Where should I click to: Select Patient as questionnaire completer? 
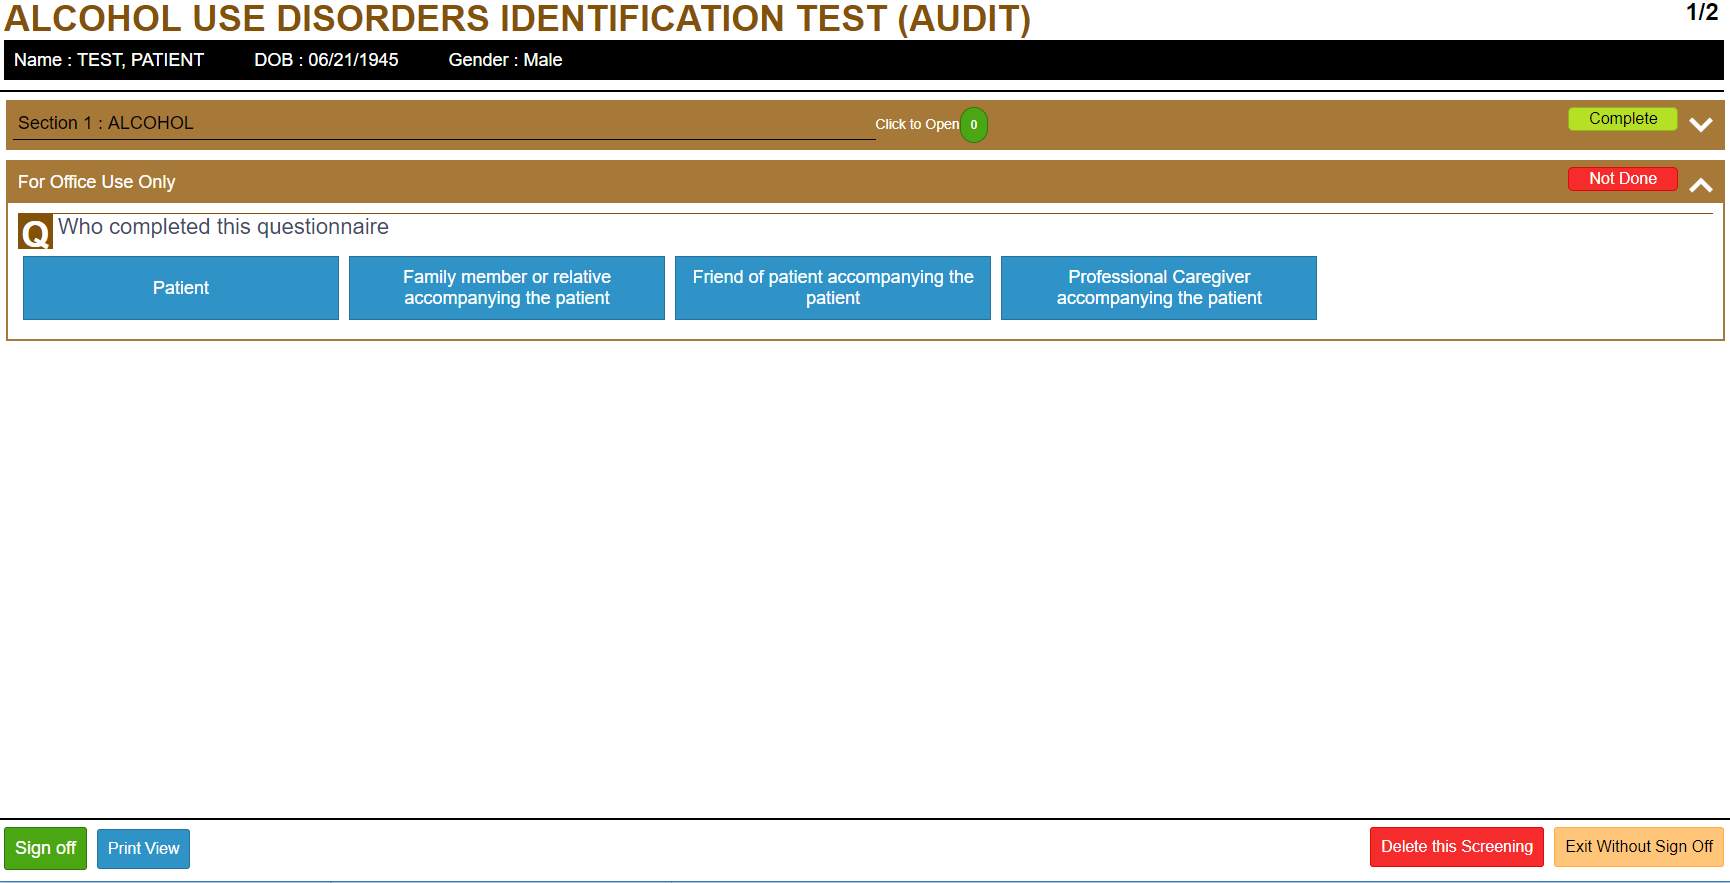(x=181, y=288)
